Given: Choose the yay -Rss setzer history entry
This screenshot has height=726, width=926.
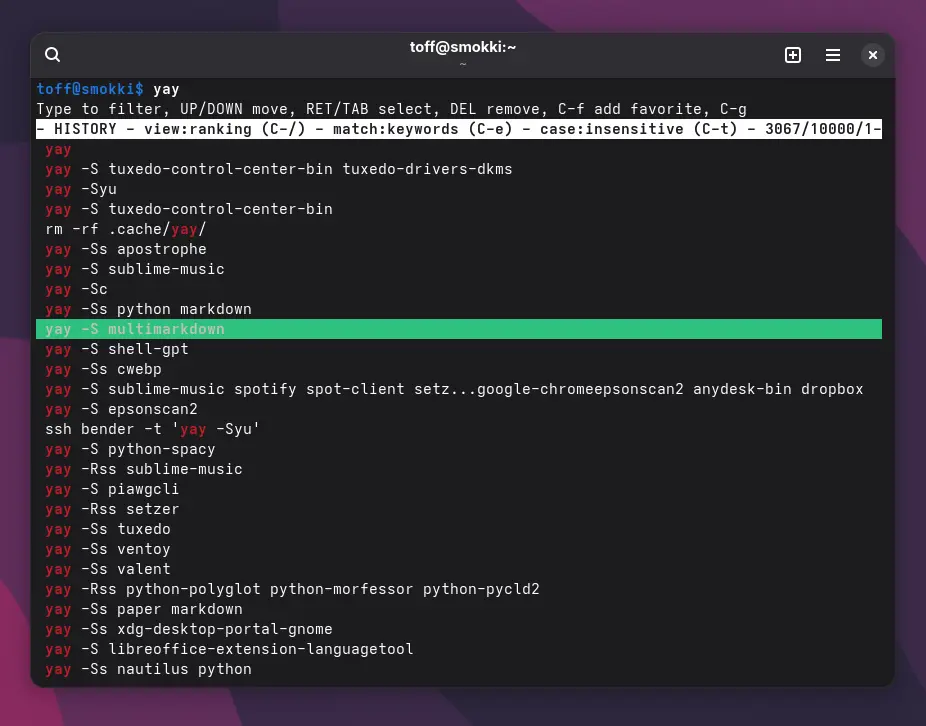Looking at the screenshot, I should (x=112, y=509).
